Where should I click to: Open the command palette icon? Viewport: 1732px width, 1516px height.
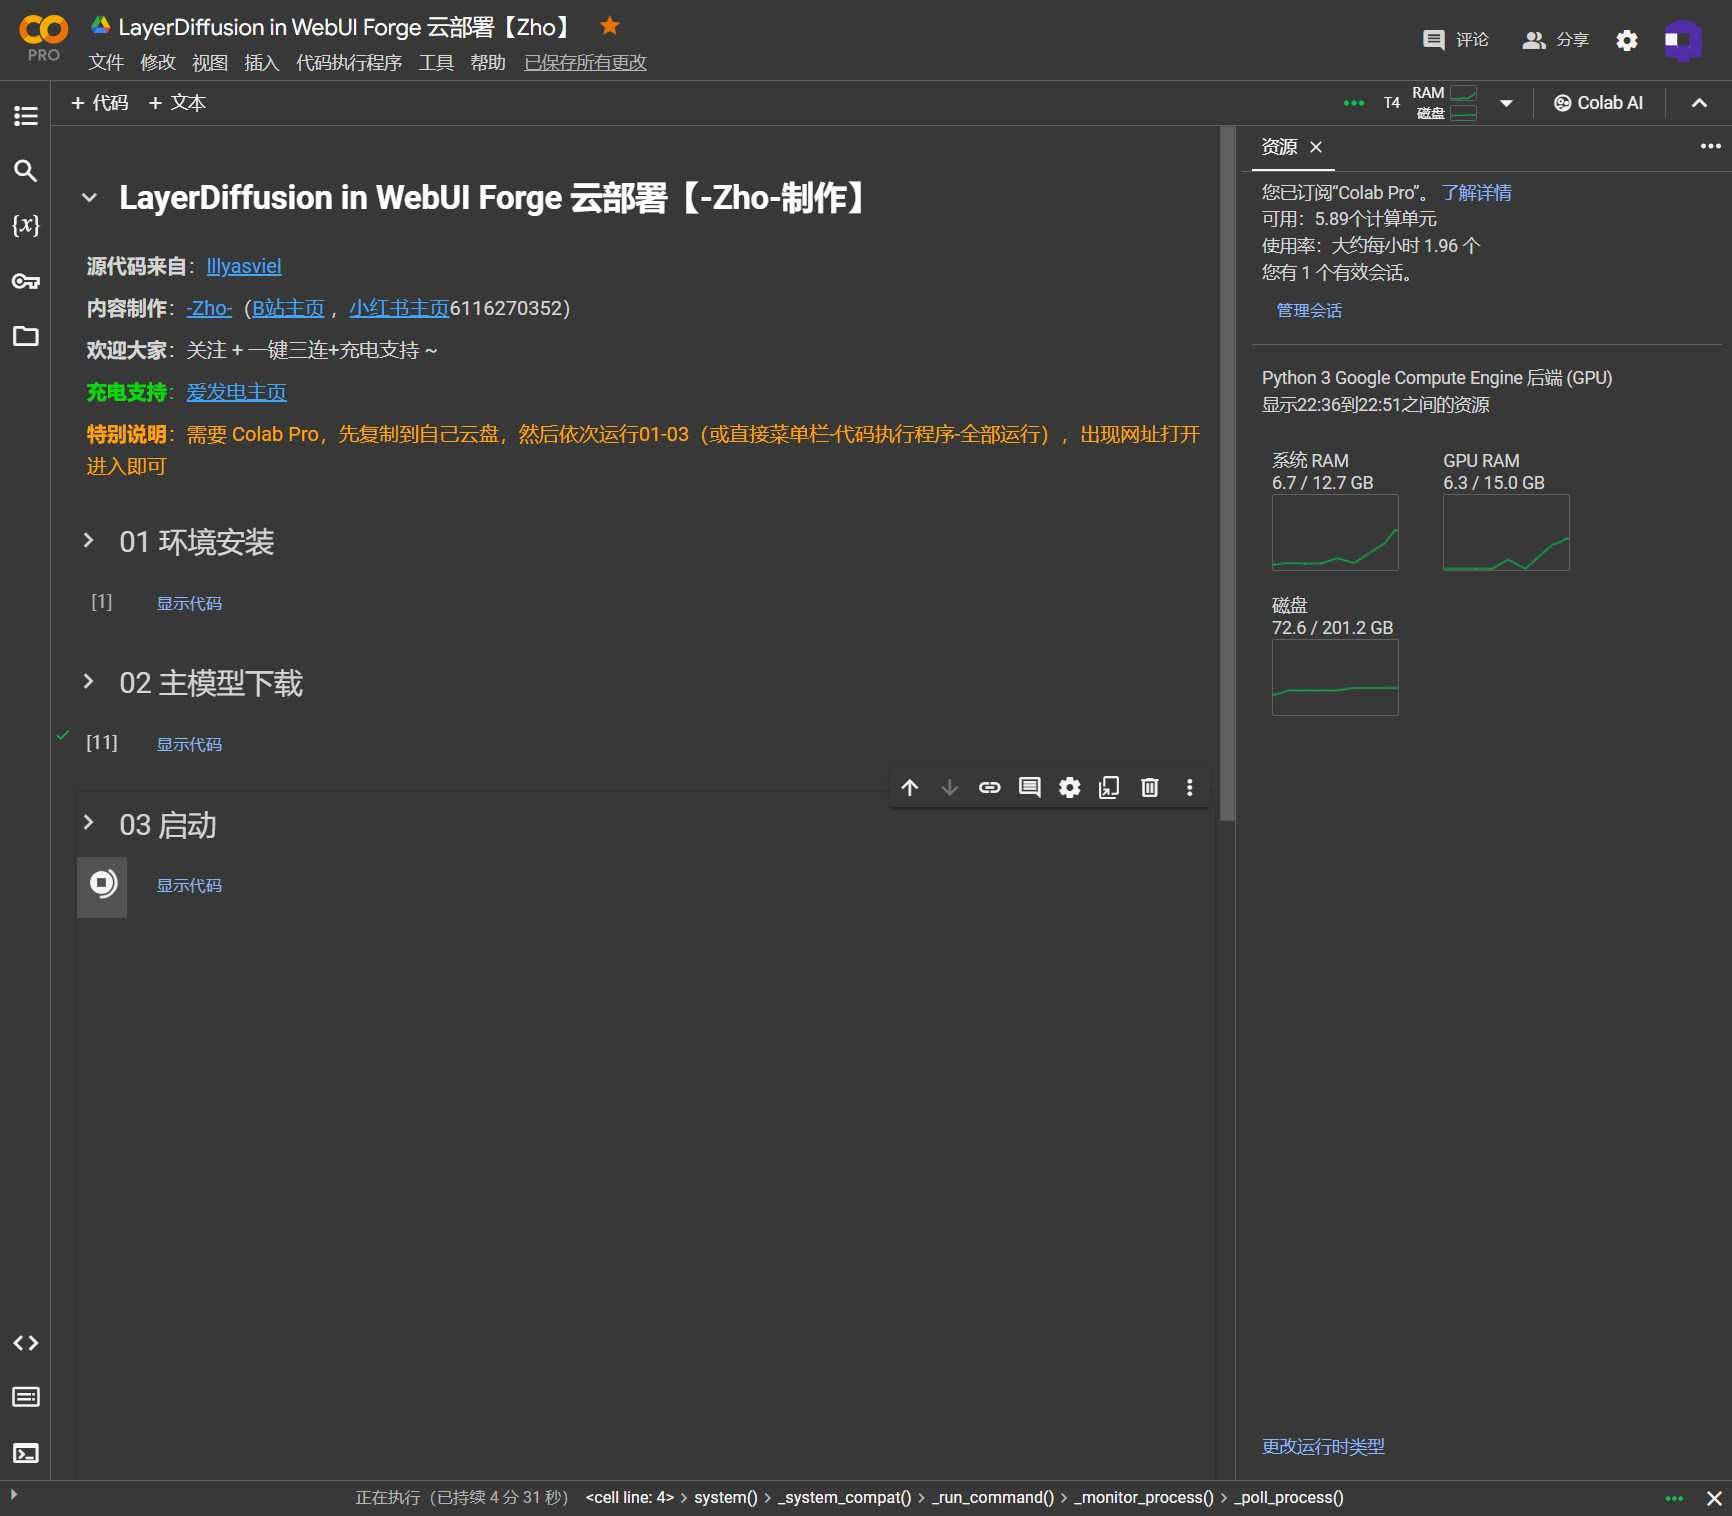26,1397
